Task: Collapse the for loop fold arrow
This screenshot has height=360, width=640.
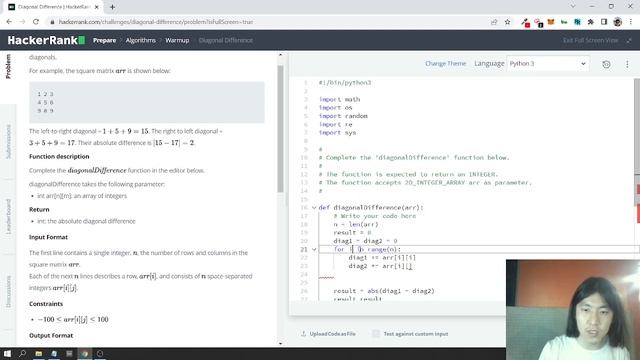Action: (314, 249)
